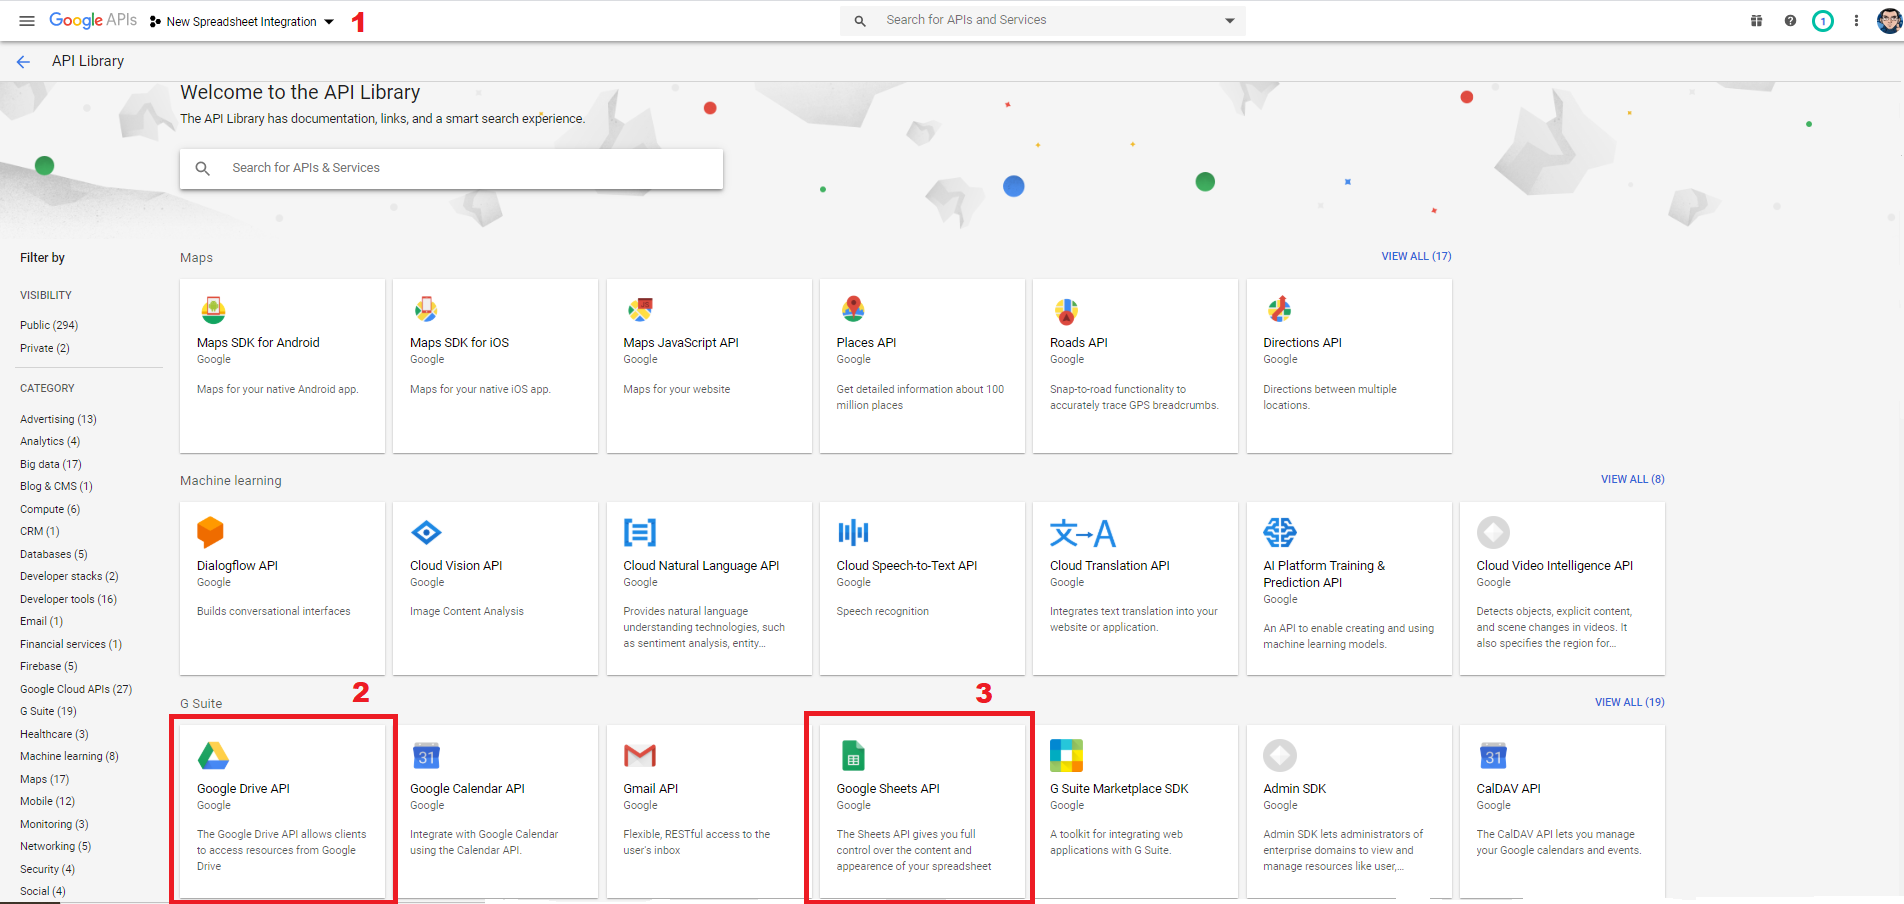Filter by Advertising category
Screen dimensions: 1904x904
[x=58, y=419]
